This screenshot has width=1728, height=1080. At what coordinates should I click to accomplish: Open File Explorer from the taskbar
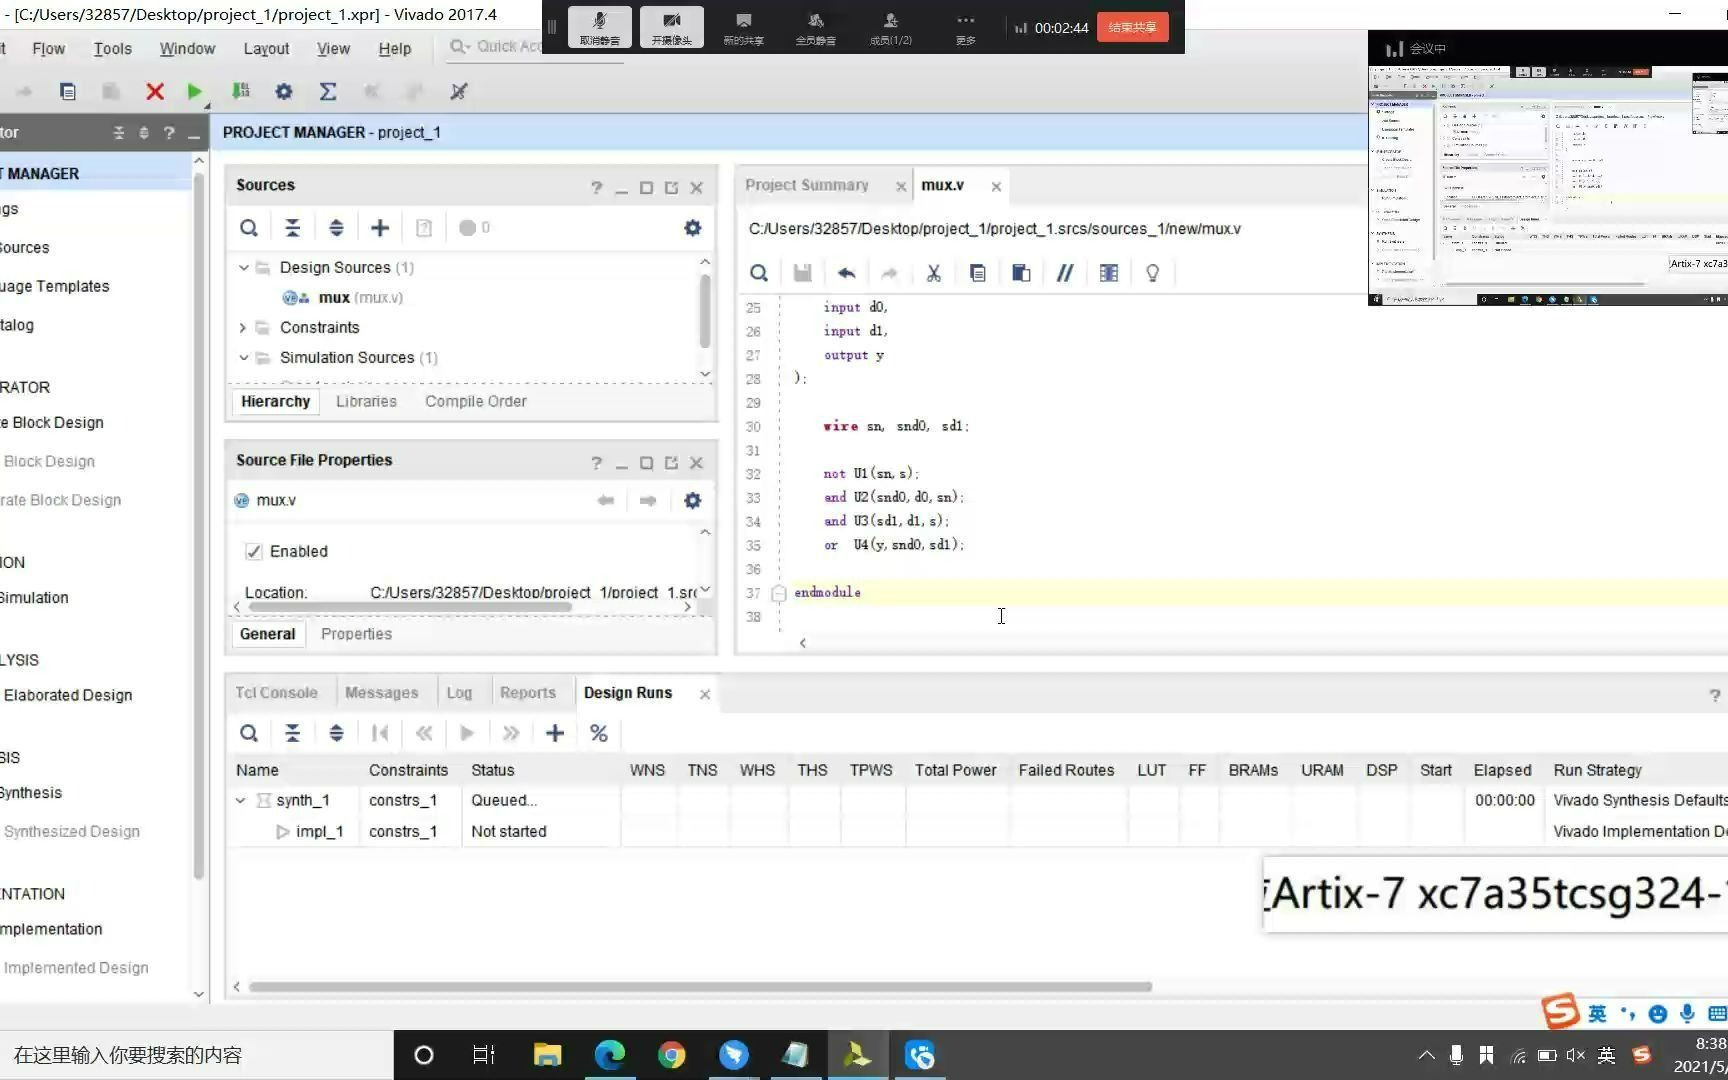(x=547, y=1055)
